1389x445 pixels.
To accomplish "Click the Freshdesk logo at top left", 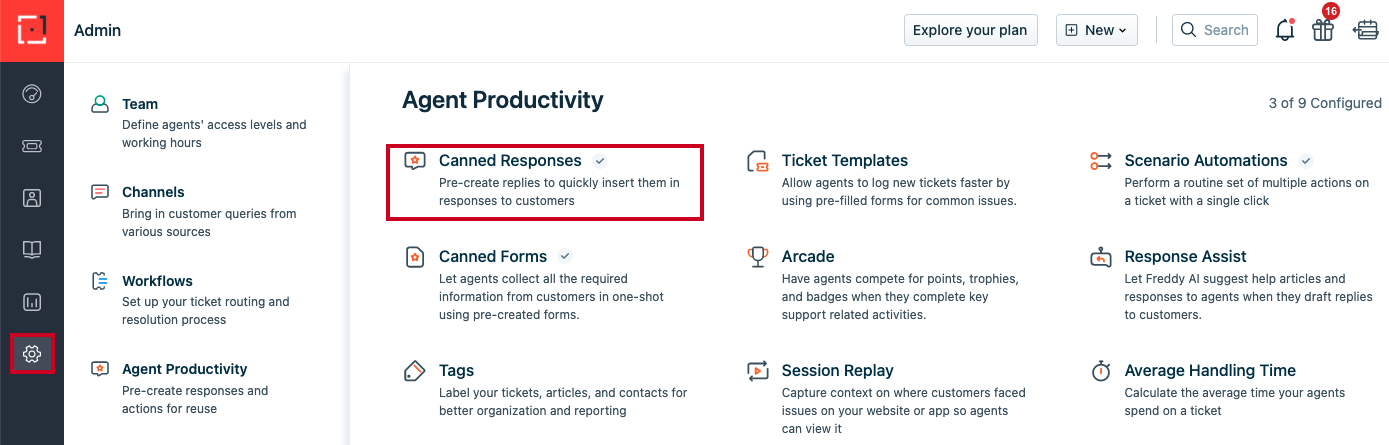I will click(32, 30).
